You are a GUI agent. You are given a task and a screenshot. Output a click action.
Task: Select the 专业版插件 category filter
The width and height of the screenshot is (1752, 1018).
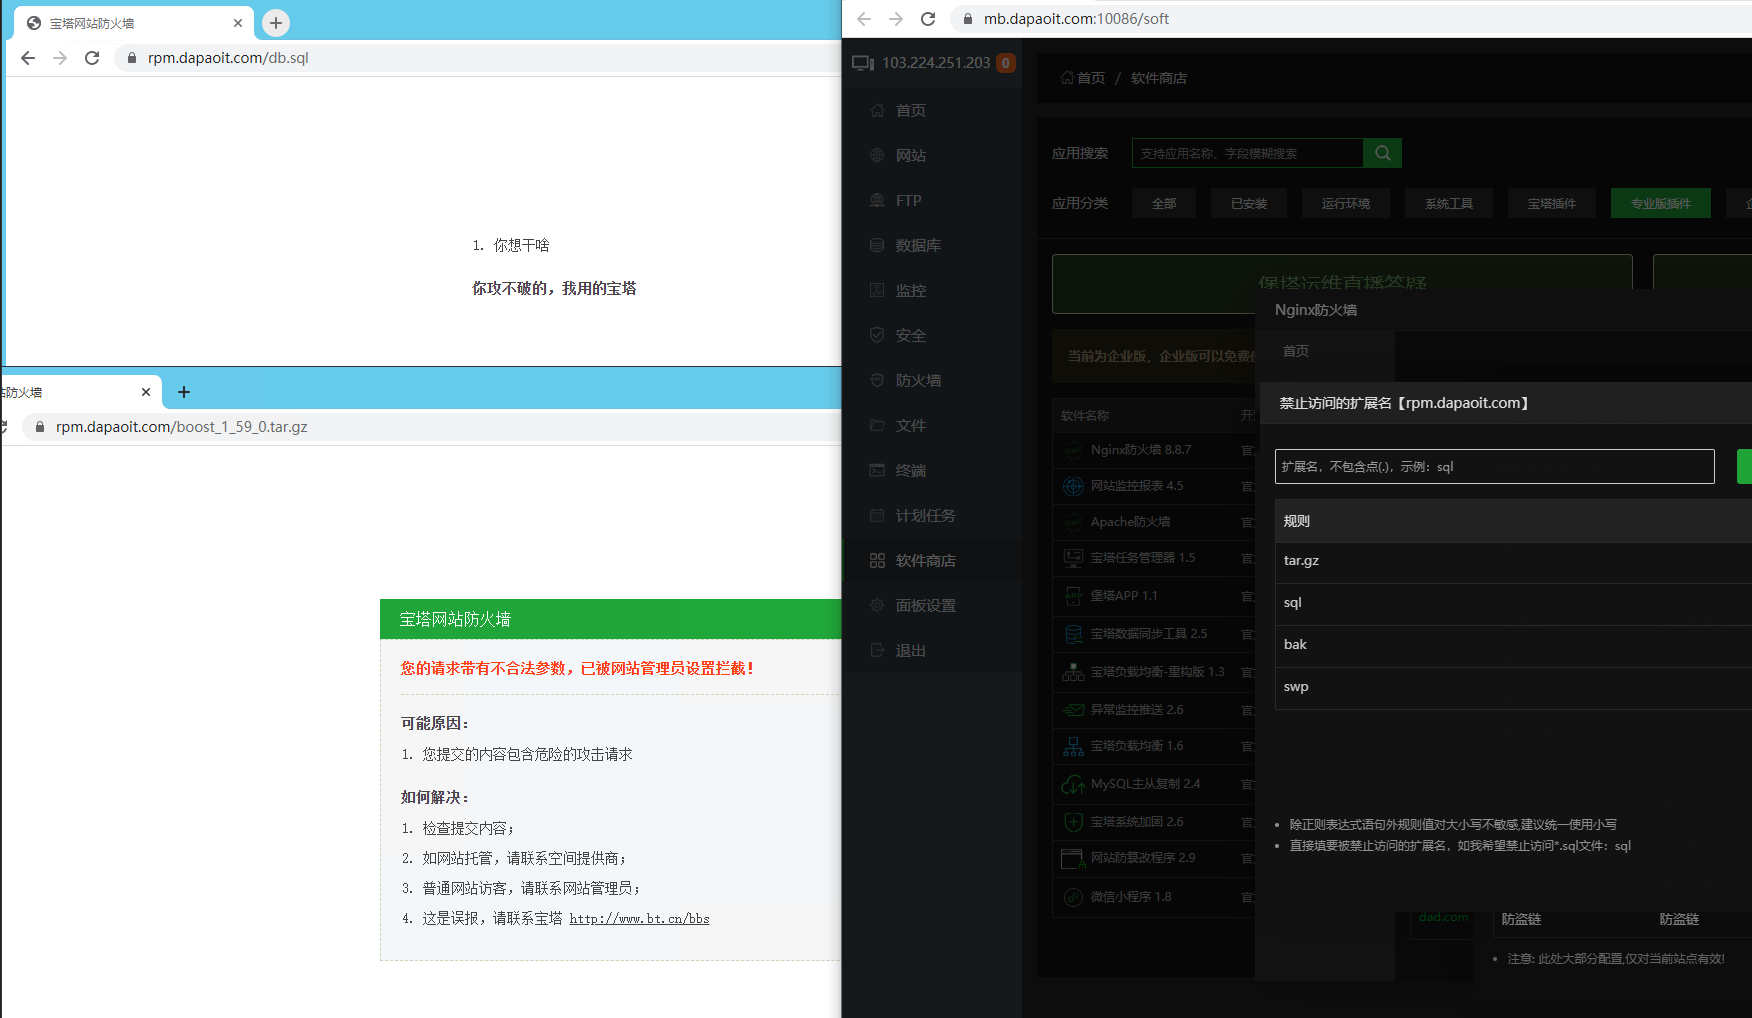pos(1661,203)
